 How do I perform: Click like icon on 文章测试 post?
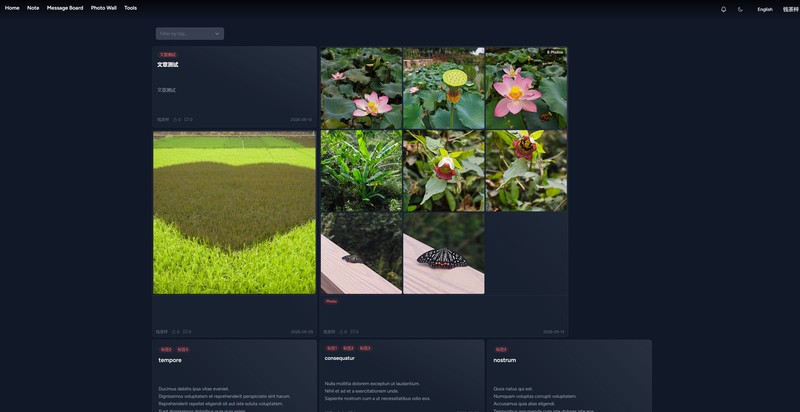(x=177, y=120)
